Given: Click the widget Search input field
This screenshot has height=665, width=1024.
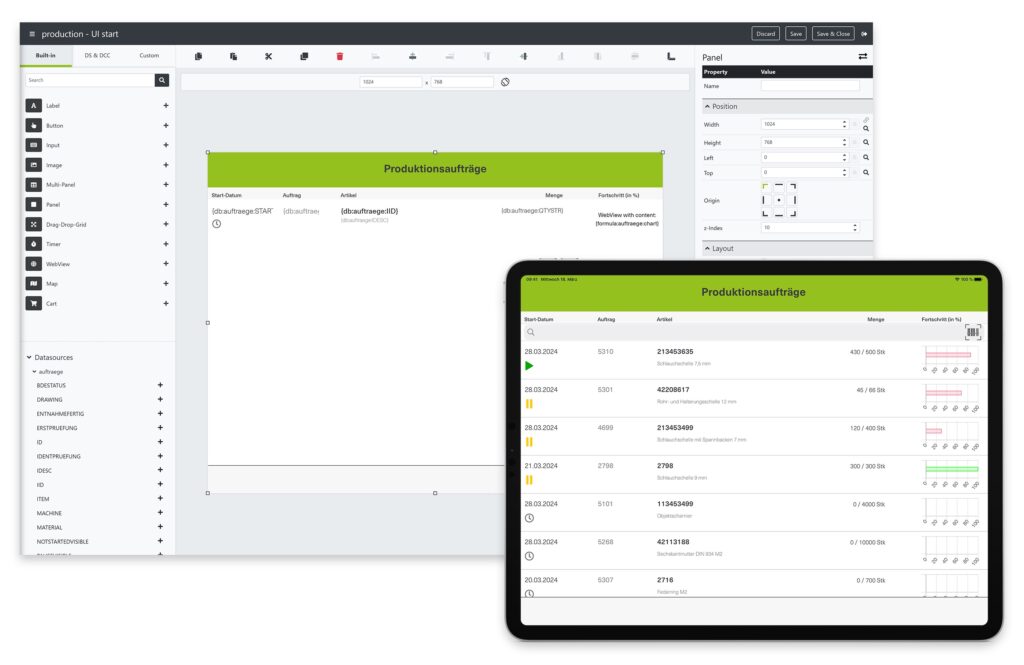Looking at the screenshot, I should pos(90,80).
